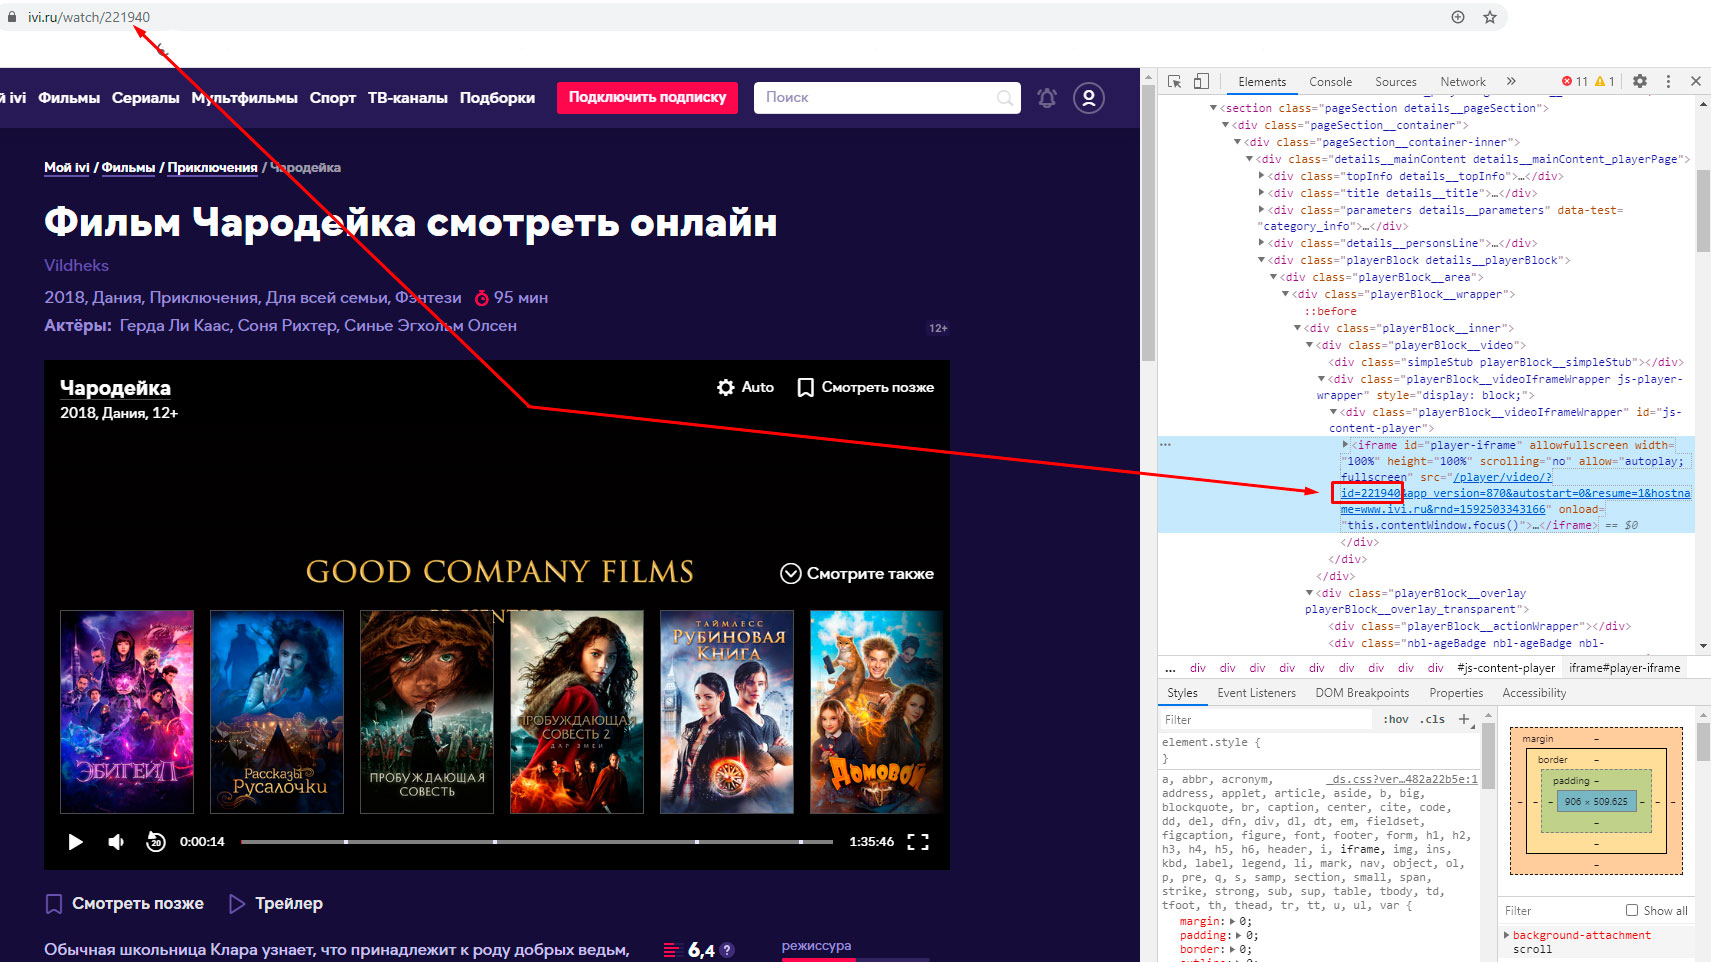Click the notification bell icon on ivi

click(1047, 98)
